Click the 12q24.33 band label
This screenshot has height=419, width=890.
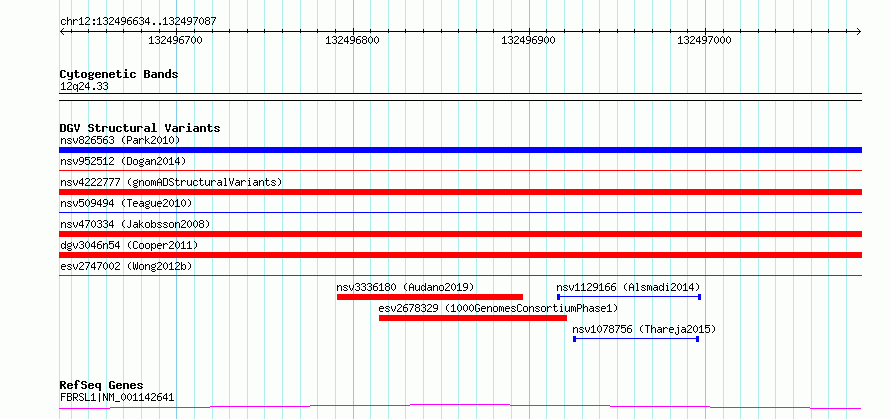(x=84, y=87)
